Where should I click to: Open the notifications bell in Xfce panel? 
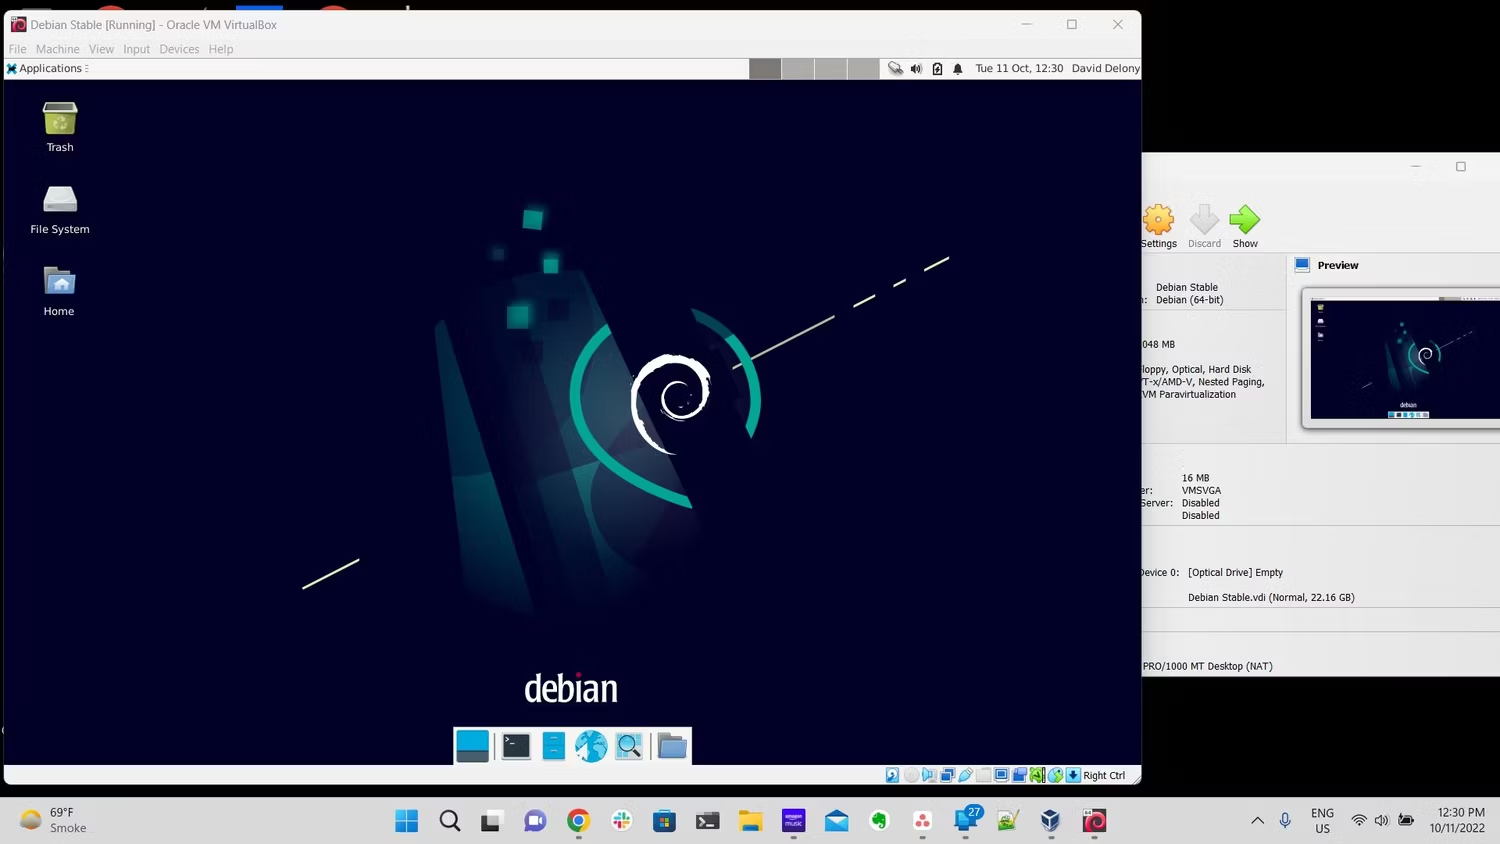tap(958, 68)
